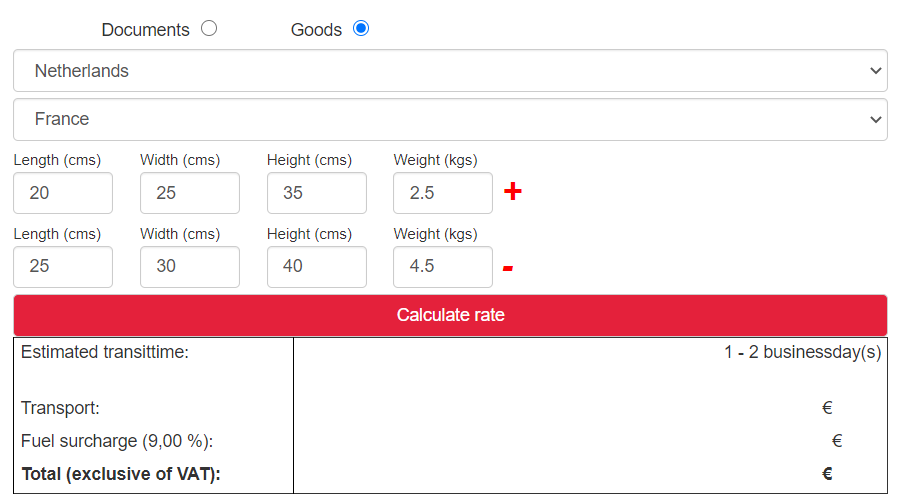Image resolution: width=904 pixels, height=503 pixels.
Task: Click second row Width field showing 30
Action: point(190,267)
